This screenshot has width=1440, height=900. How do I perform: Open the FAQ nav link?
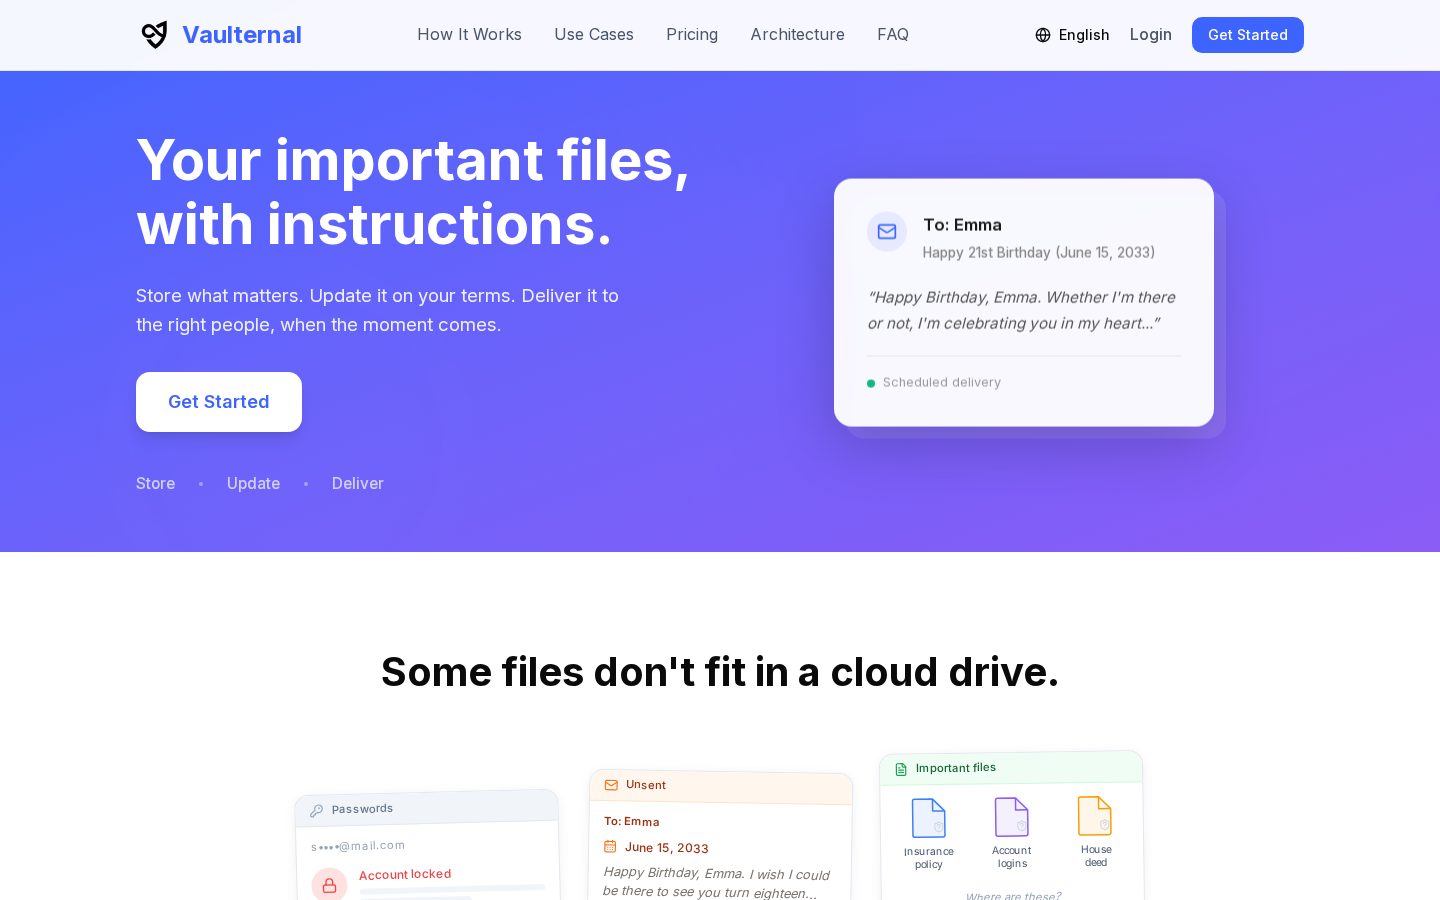point(893,35)
